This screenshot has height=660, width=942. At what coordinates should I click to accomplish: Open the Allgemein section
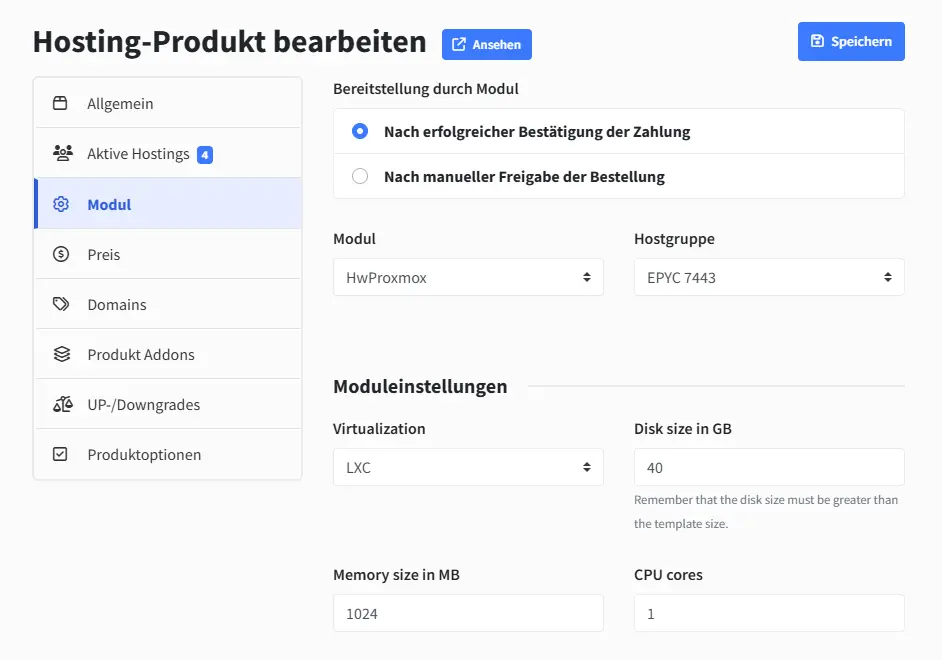pyautogui.click(x=168, y=103)
